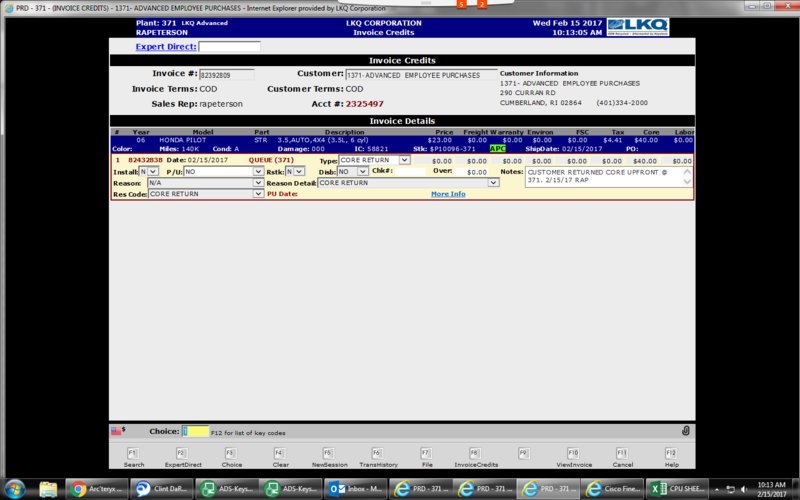800x500 pixels.
Task: Open a new session with F5 icon
Action: [x=328, y=453]
